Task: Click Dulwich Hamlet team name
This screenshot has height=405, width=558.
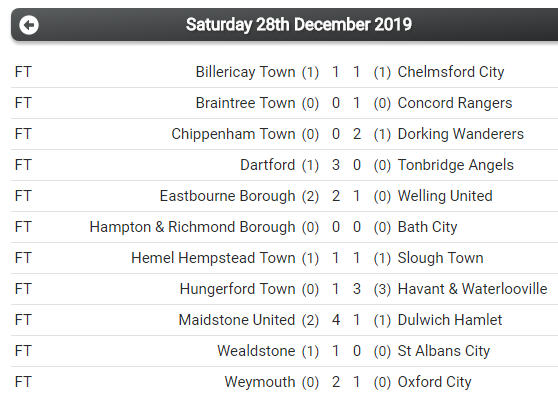Action: pyautogui.click(x=449, y=320)
